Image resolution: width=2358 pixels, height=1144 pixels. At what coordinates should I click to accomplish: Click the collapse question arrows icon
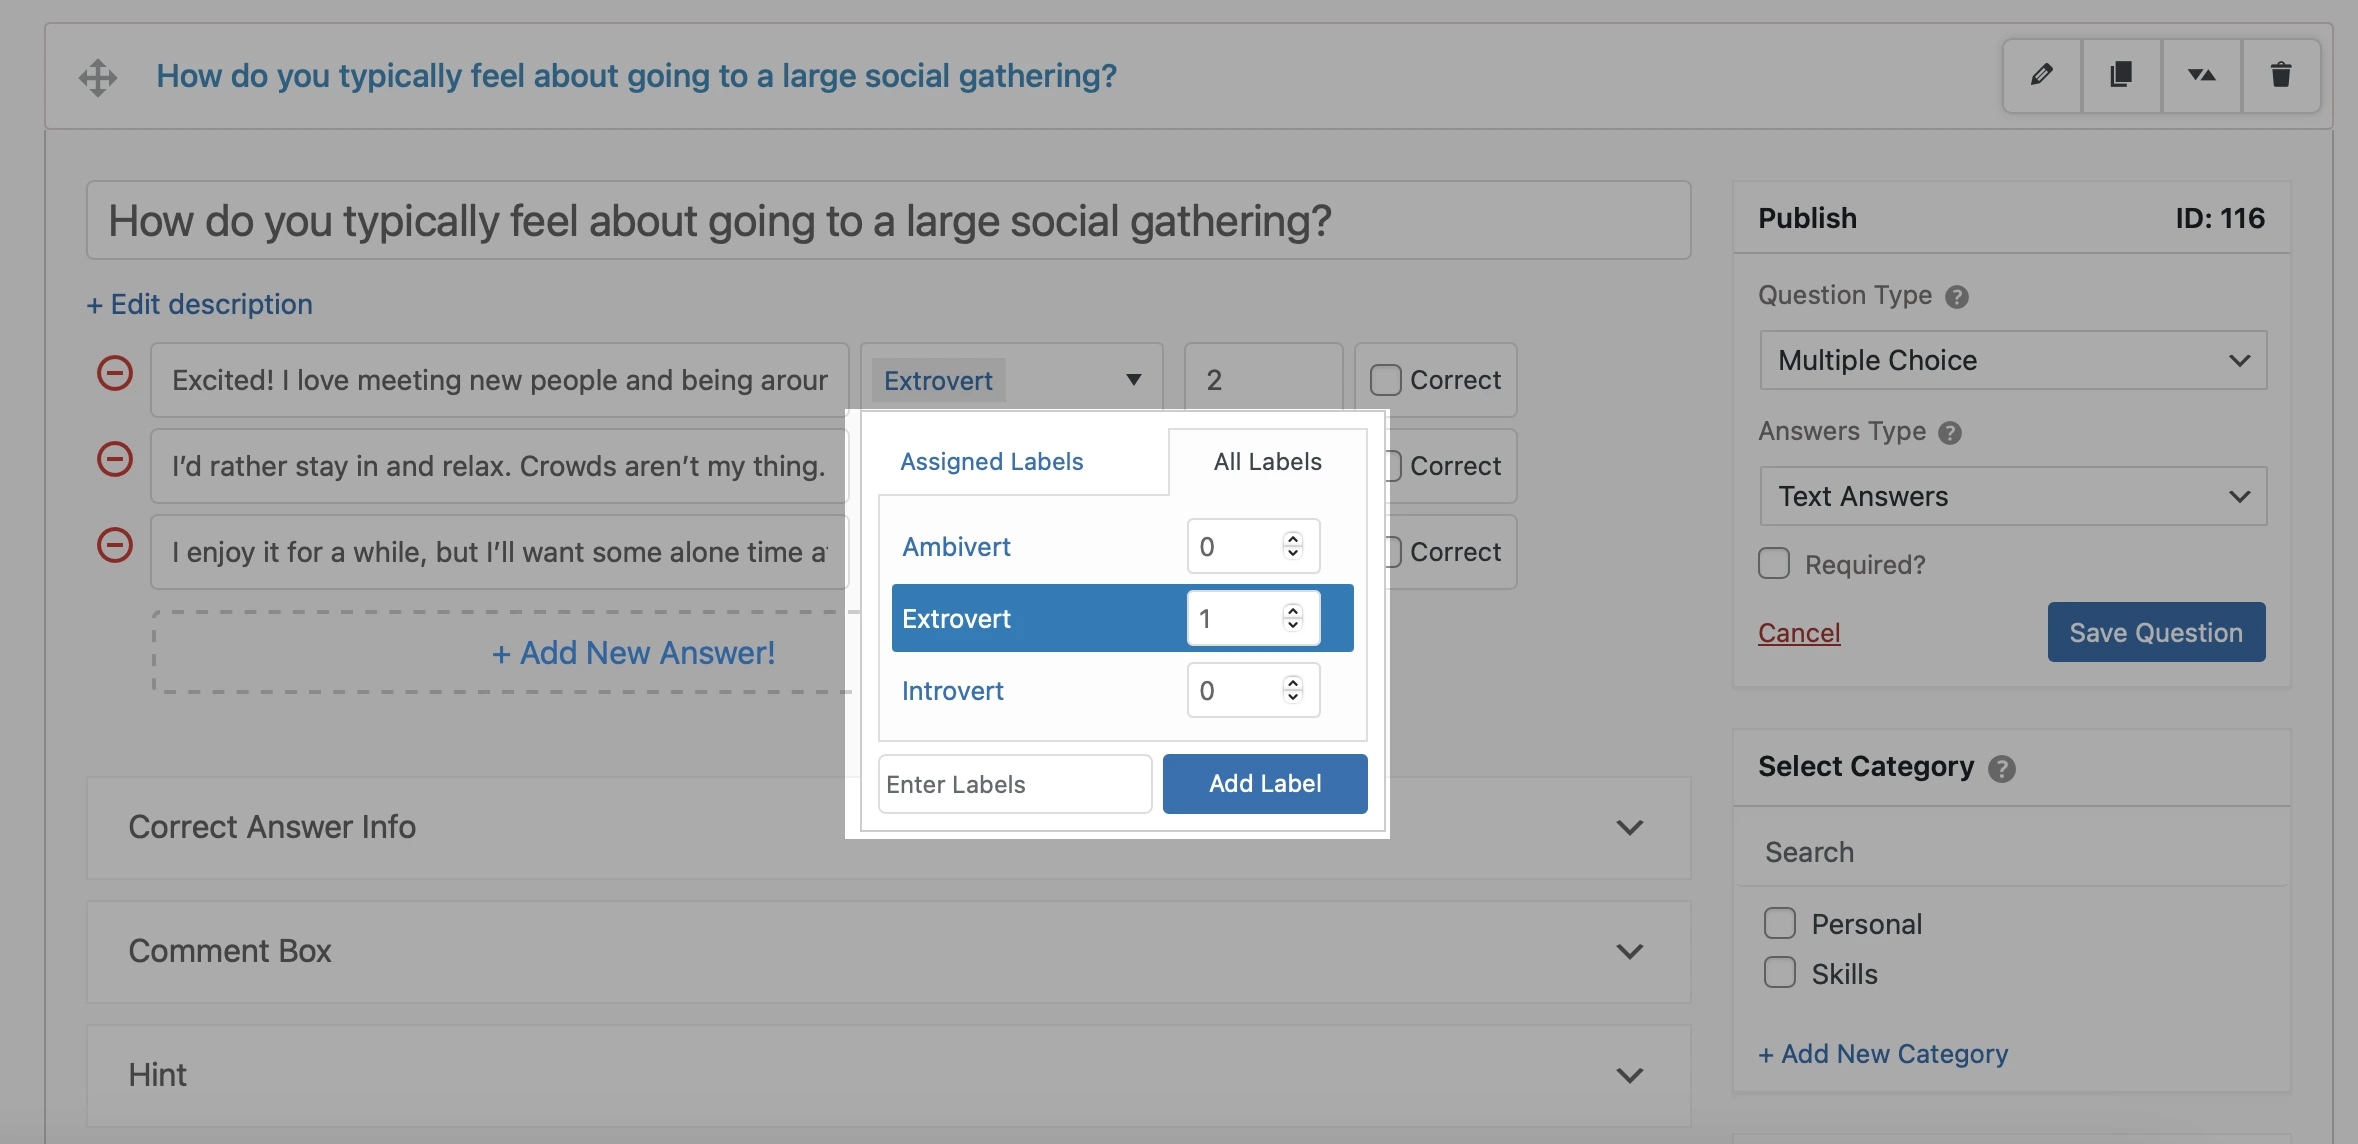click(x=2201, y=75)
